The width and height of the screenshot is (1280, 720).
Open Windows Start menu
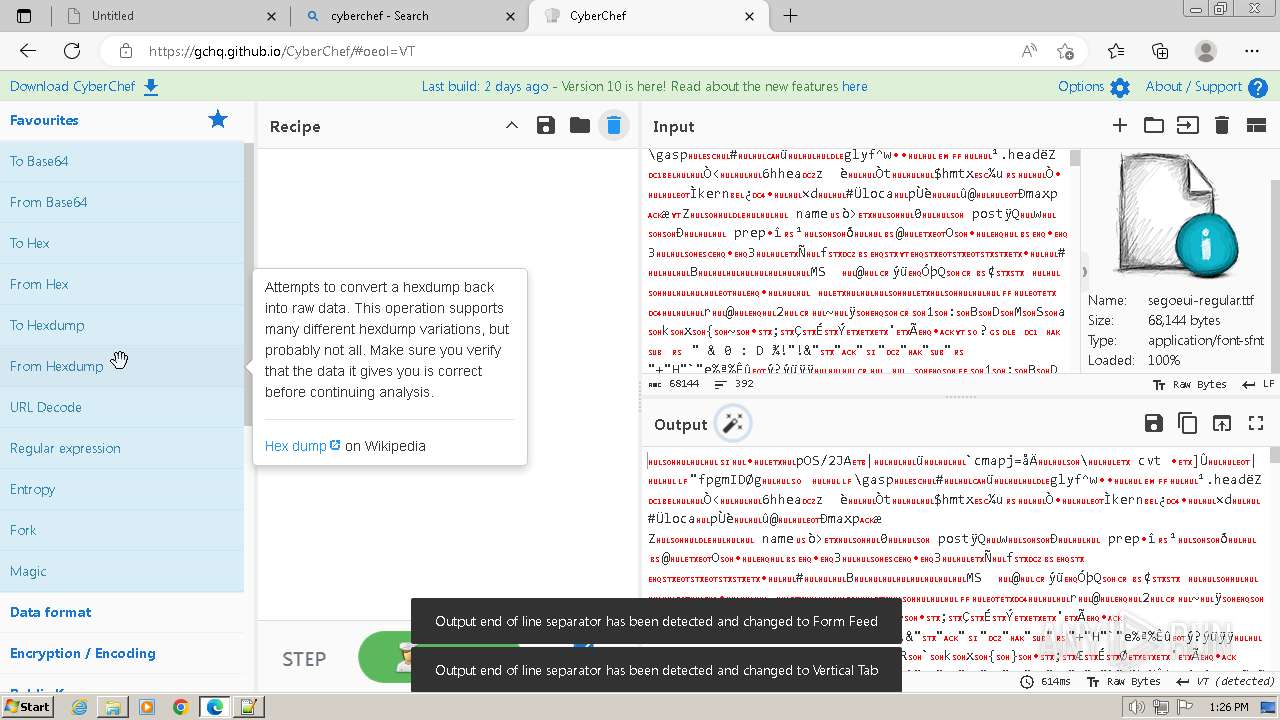pos(28,707)
